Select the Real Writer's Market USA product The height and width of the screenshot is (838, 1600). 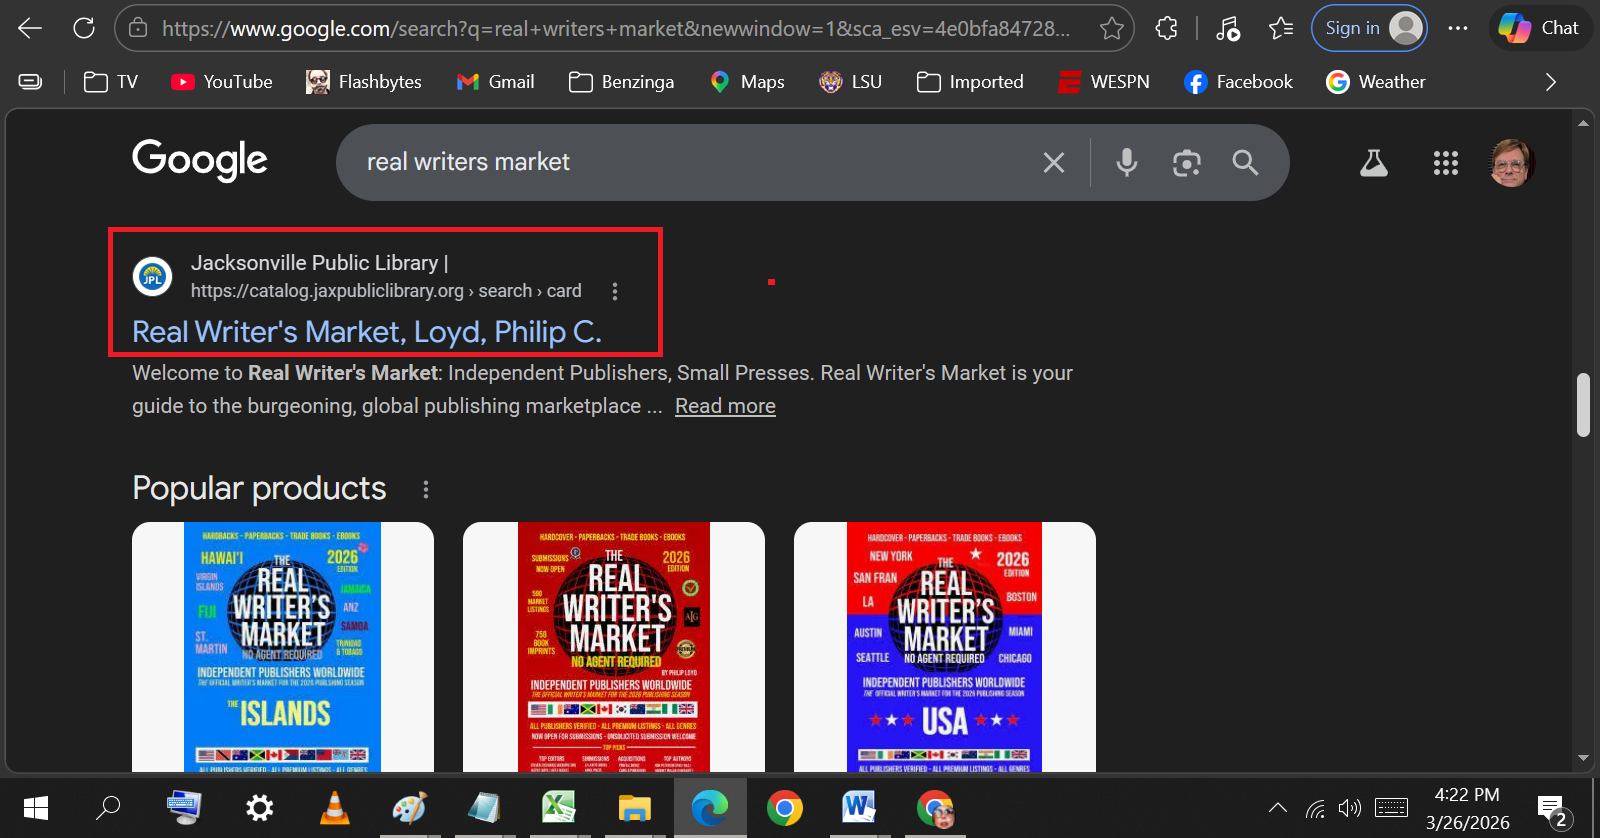[944, 646]
